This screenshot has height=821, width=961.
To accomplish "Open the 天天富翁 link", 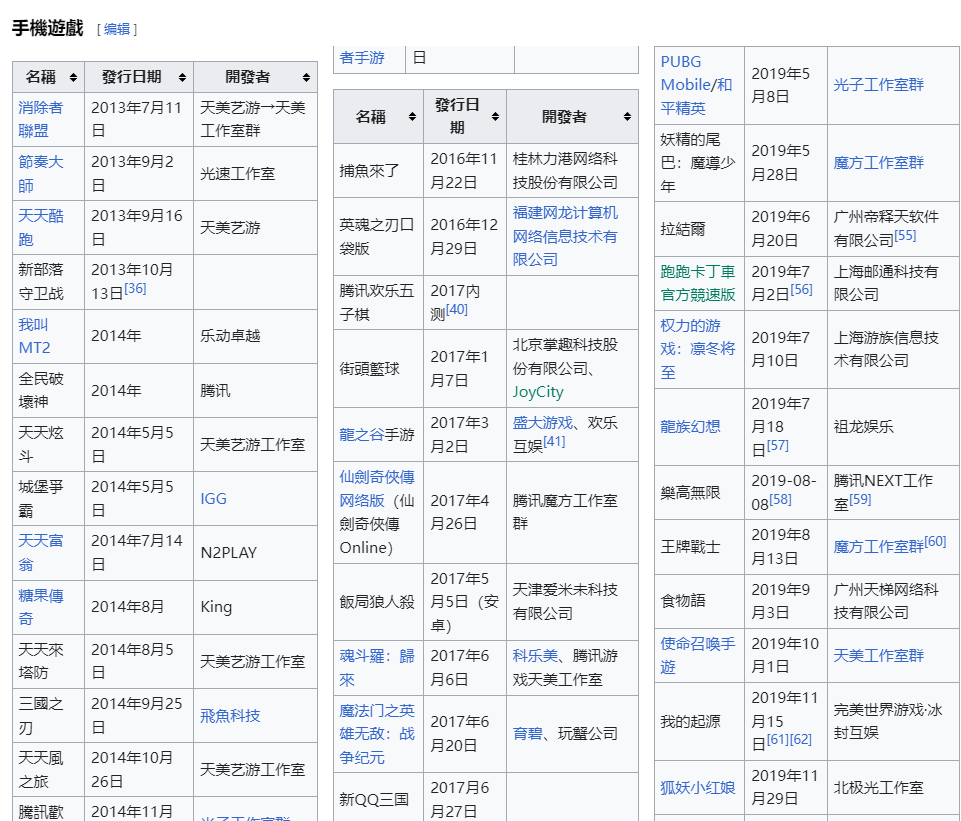I will coord(40,553).
